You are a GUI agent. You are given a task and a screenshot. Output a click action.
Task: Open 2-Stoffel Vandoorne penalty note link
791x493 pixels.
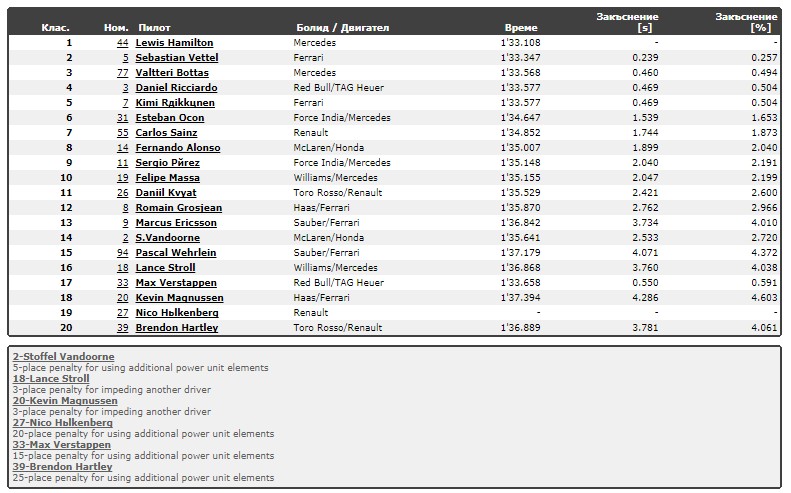[x=64, y=357]
